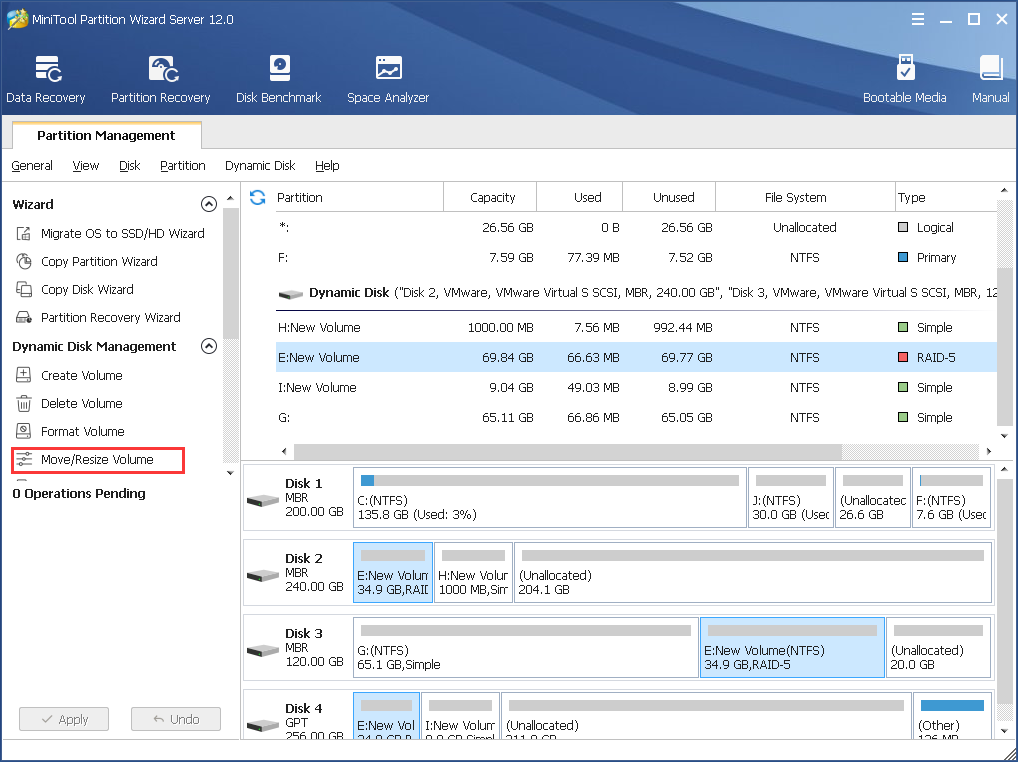Select the H:New Volume row
Image resolution: width=1018 pixels, height=762 pixels.
click(x=636, y=327)
